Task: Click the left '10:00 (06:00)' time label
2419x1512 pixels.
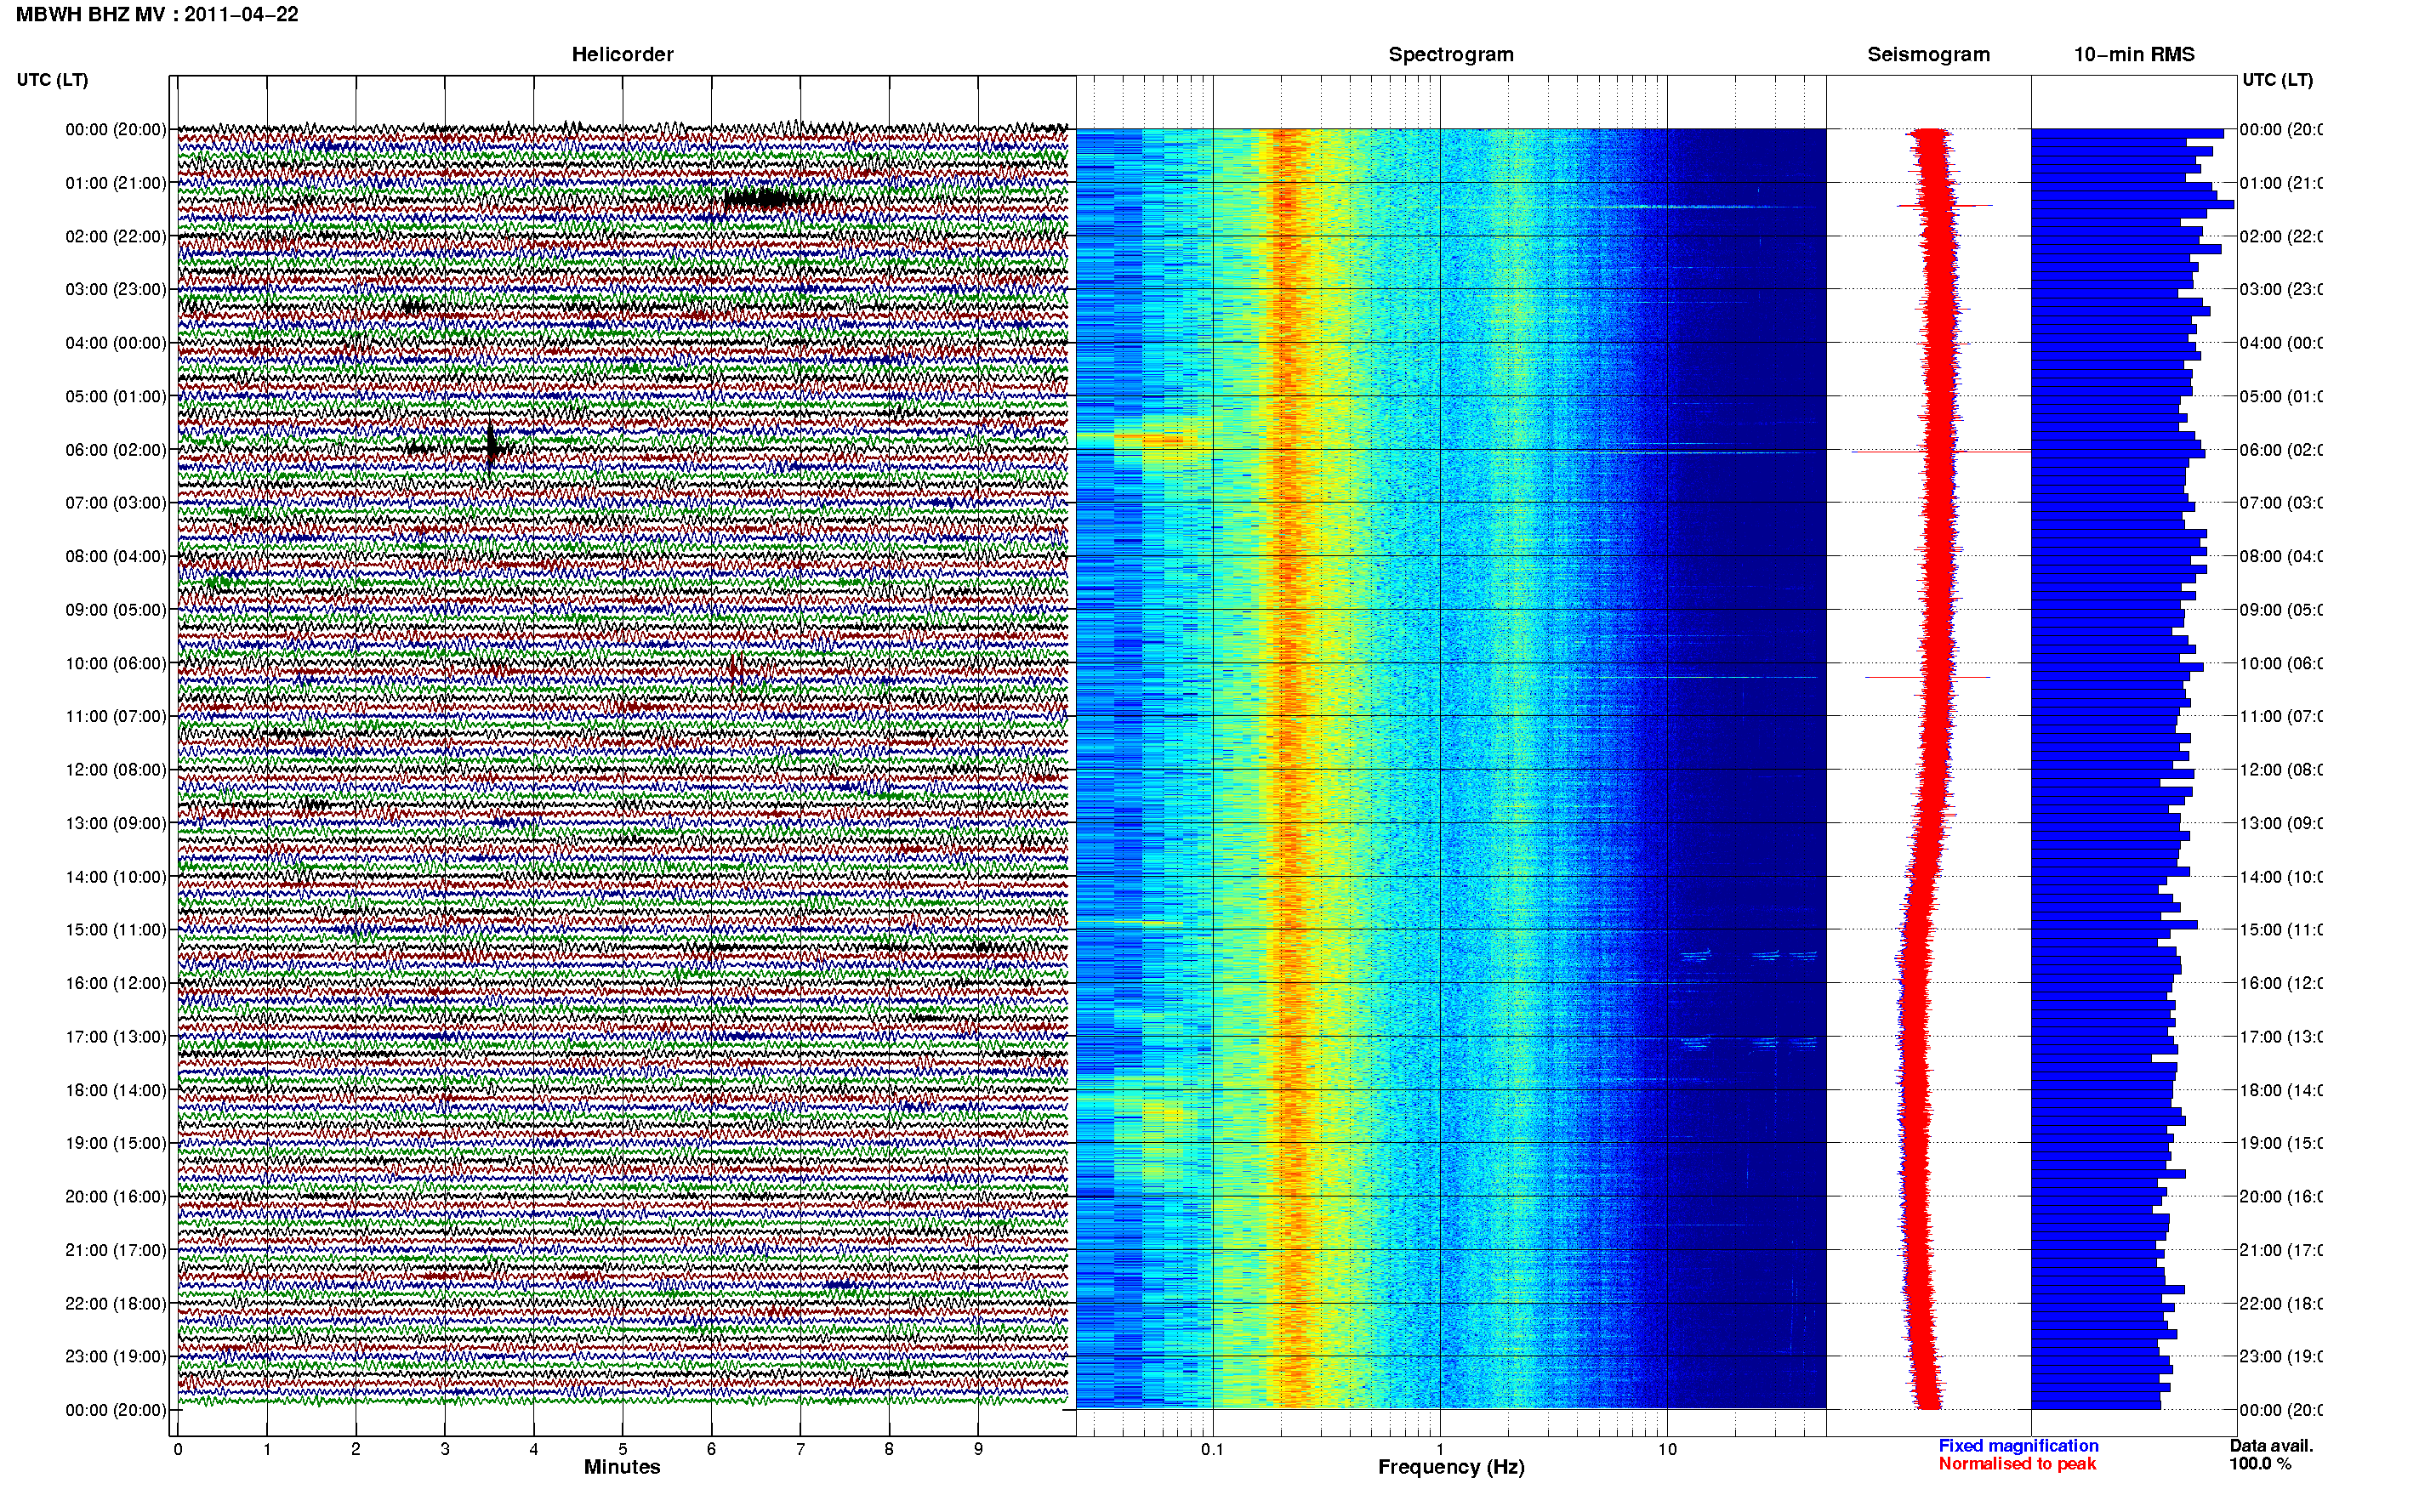Action: [116, 663]
